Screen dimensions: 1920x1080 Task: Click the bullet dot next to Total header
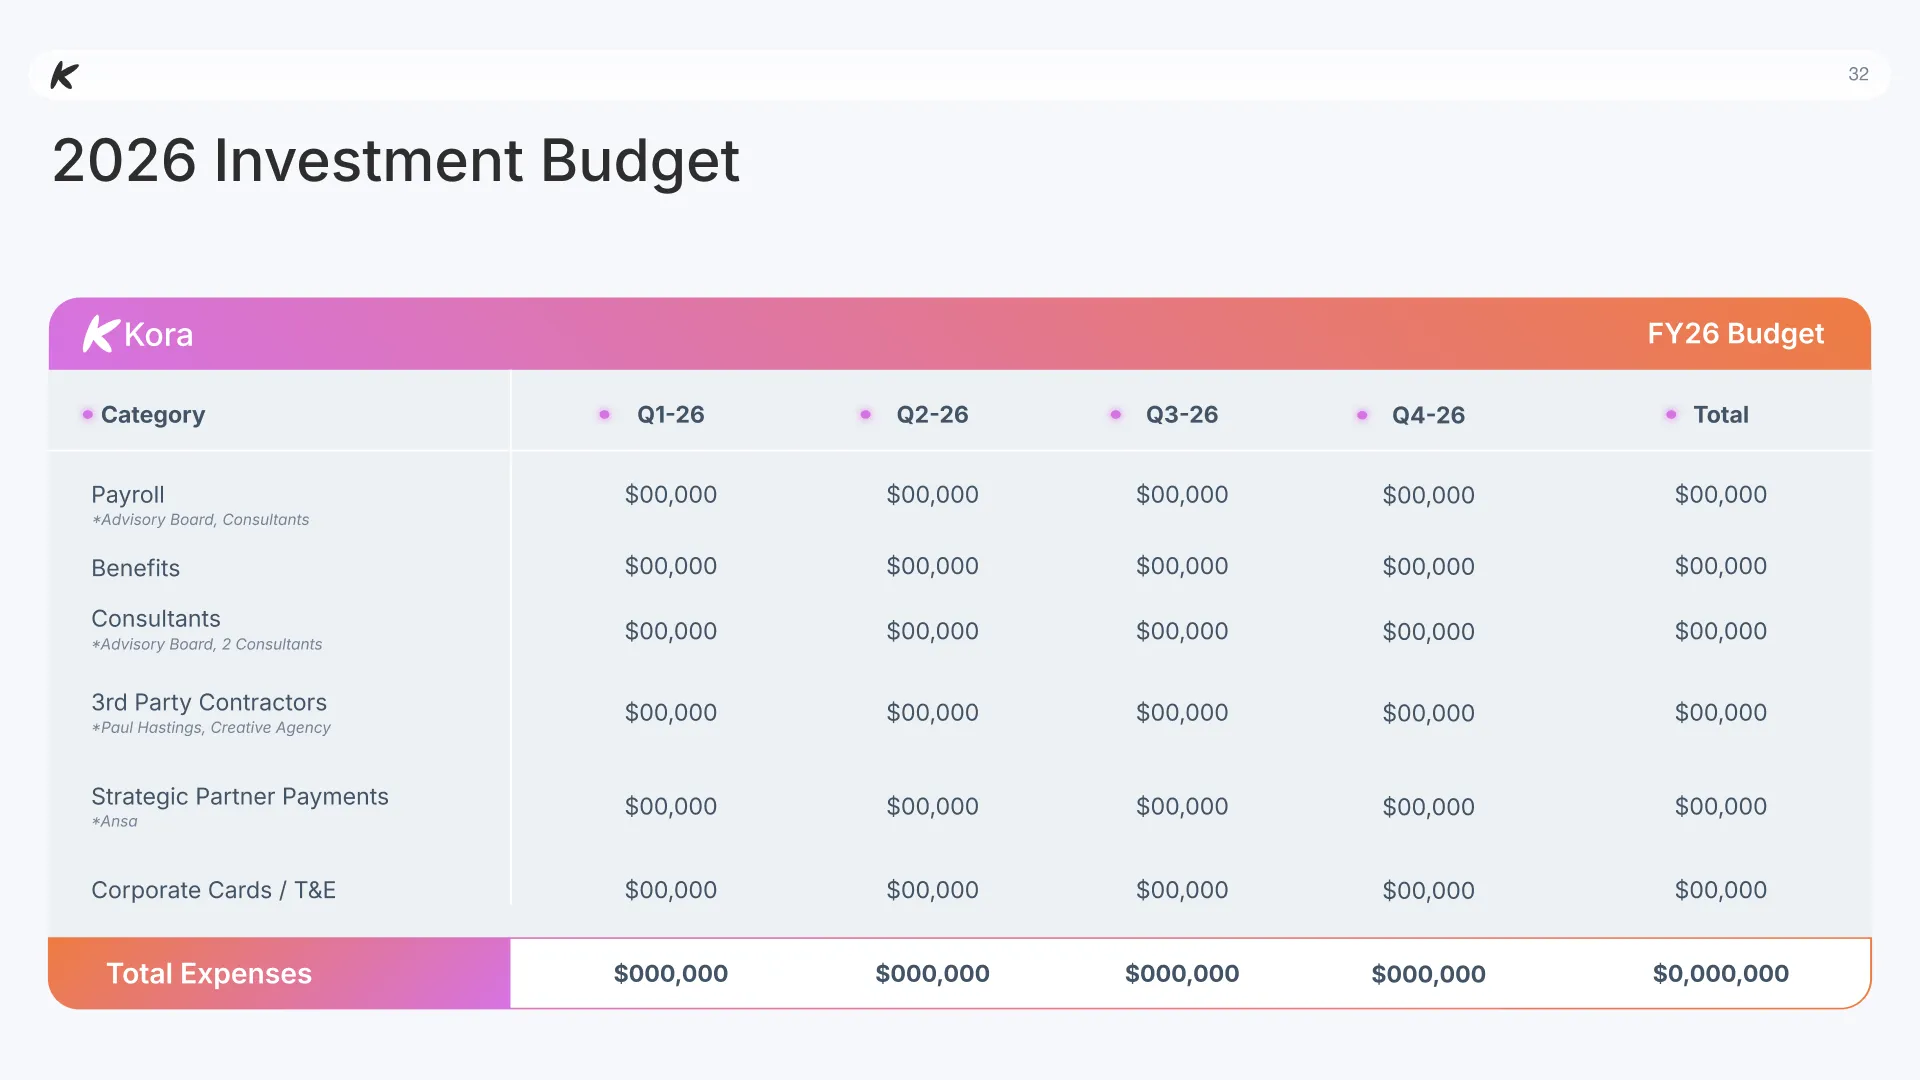(x=1671, y=414)
